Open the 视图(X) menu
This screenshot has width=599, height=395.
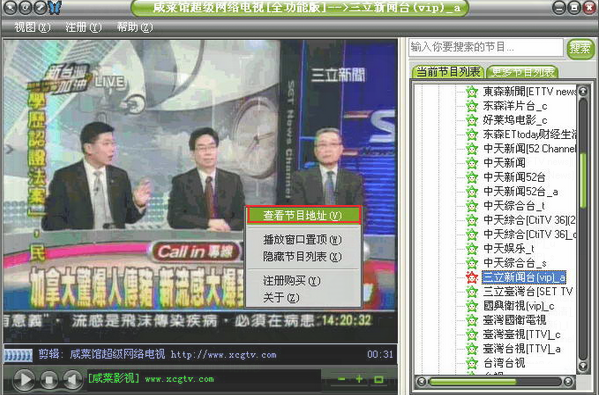tap(32, 27)
